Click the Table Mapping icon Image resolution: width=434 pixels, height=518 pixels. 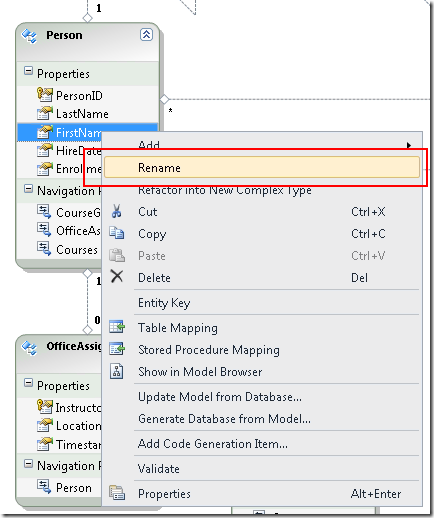click(x=117, y=327)
